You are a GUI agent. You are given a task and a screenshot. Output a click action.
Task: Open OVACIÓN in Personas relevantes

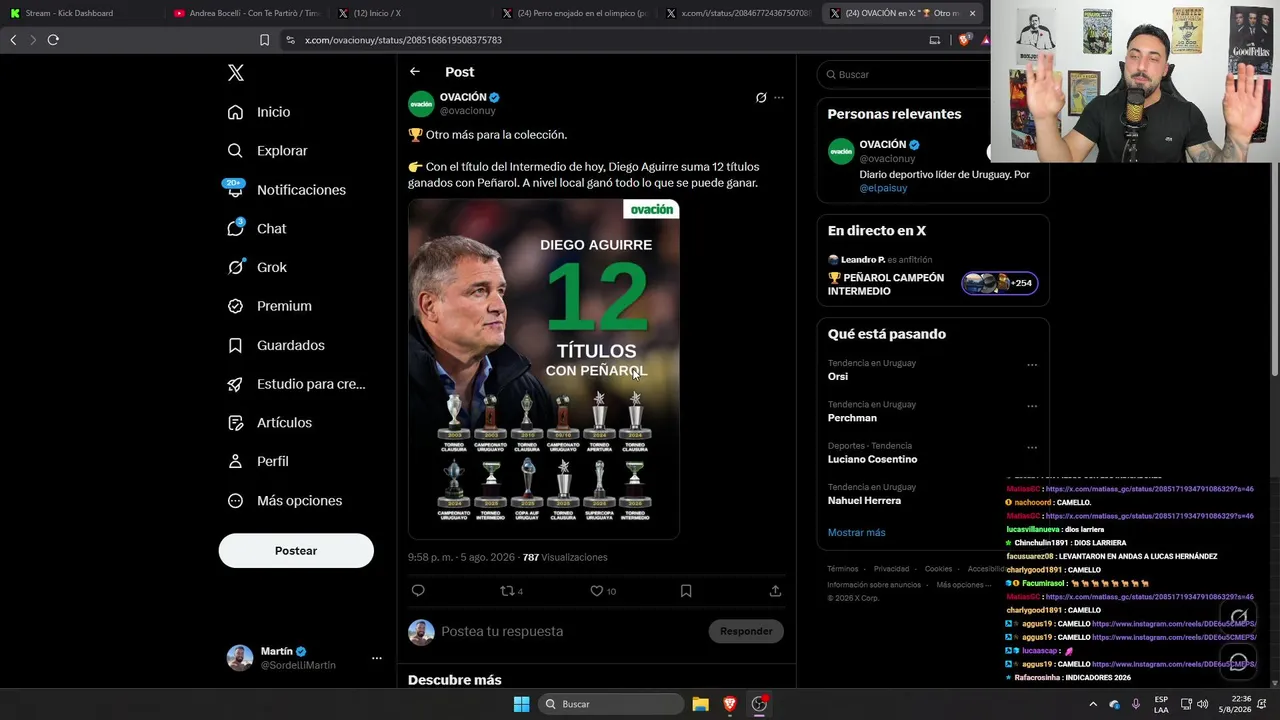pos(883,144)
